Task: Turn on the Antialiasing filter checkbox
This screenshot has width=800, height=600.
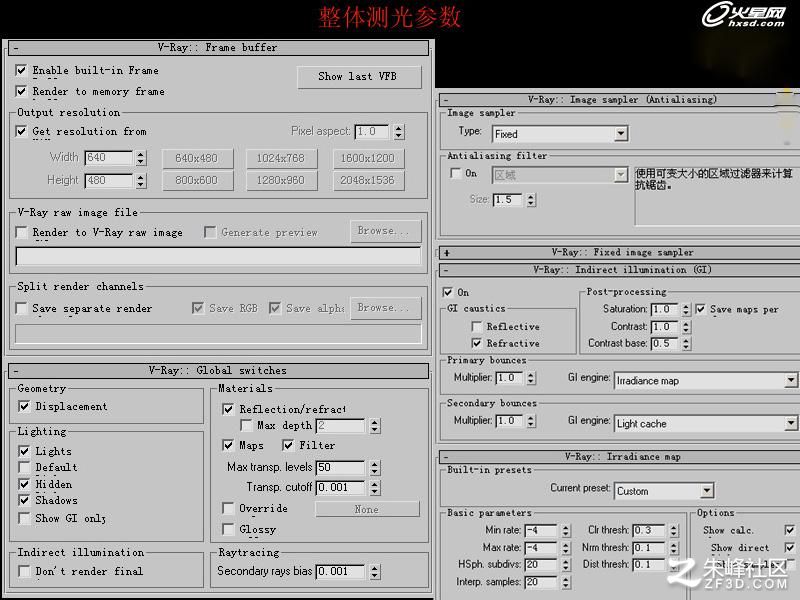Action: [455, 173]
